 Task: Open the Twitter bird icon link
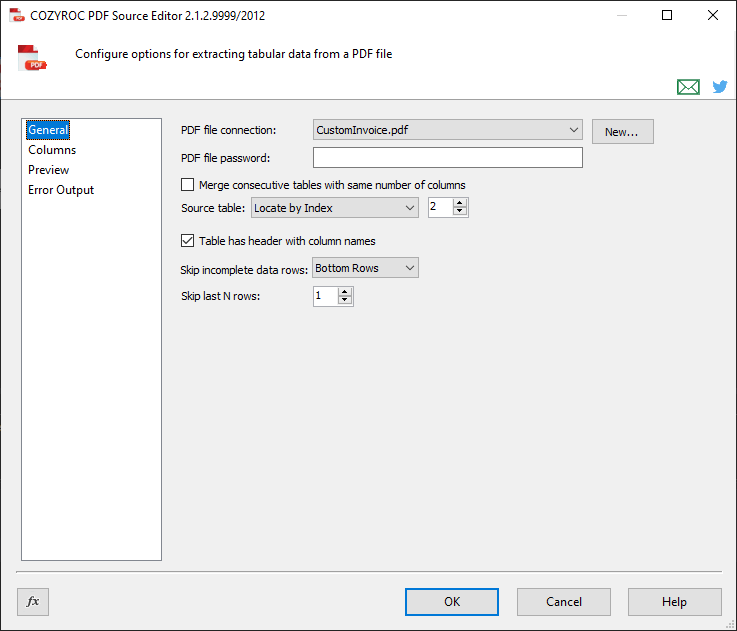coord(719,87)
